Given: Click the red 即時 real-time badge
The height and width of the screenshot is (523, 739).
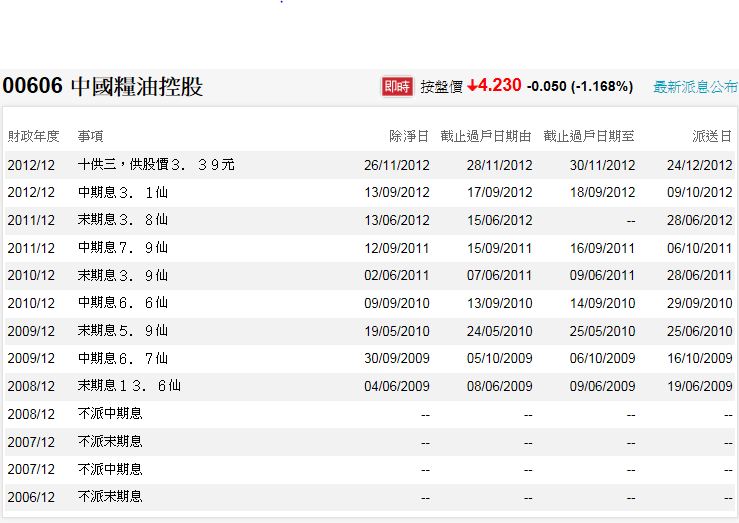Looking at the screenshot, I should (x=397, y=87).
